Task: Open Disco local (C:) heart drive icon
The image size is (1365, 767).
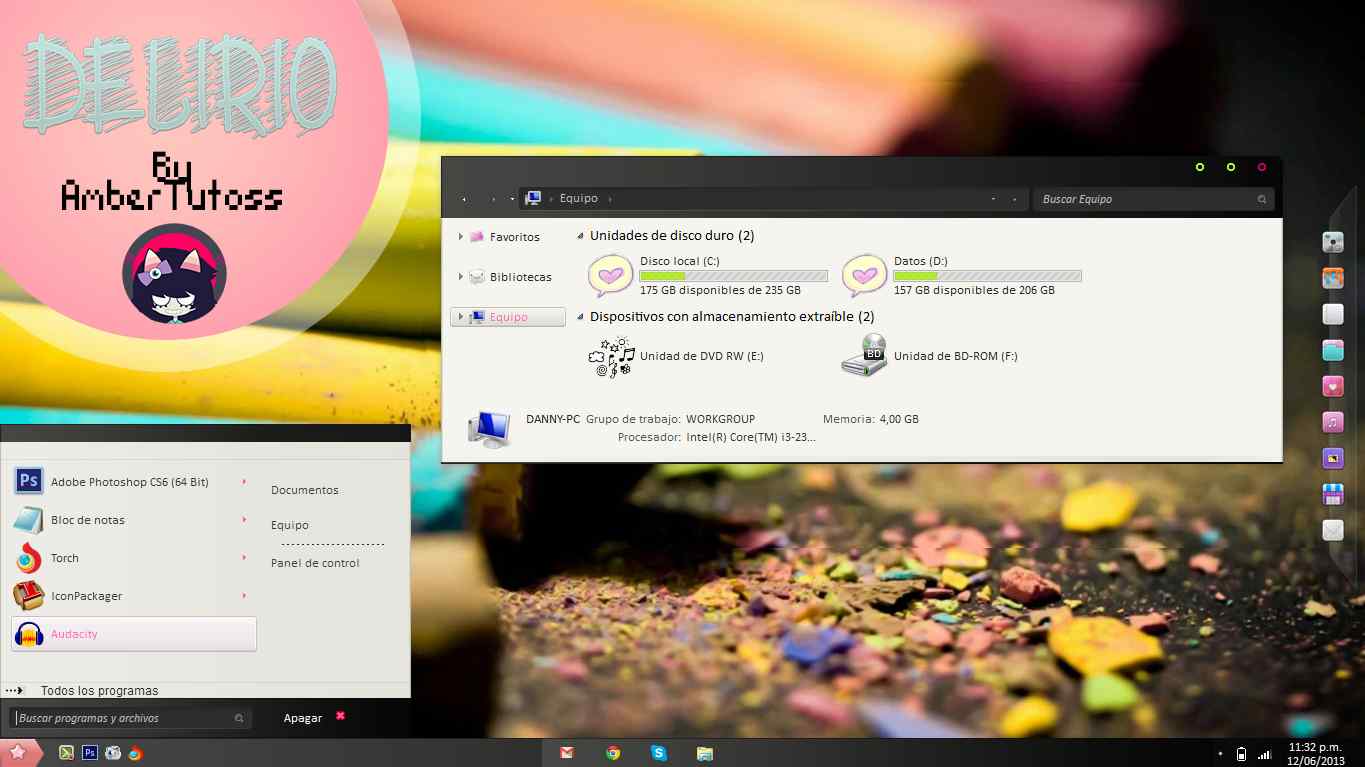Action: (610, 276)
